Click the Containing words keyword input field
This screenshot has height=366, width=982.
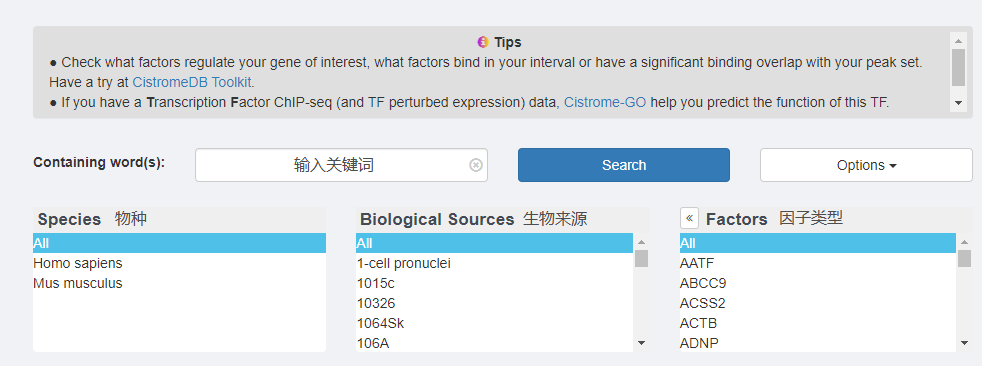click(x=341, y=165)
